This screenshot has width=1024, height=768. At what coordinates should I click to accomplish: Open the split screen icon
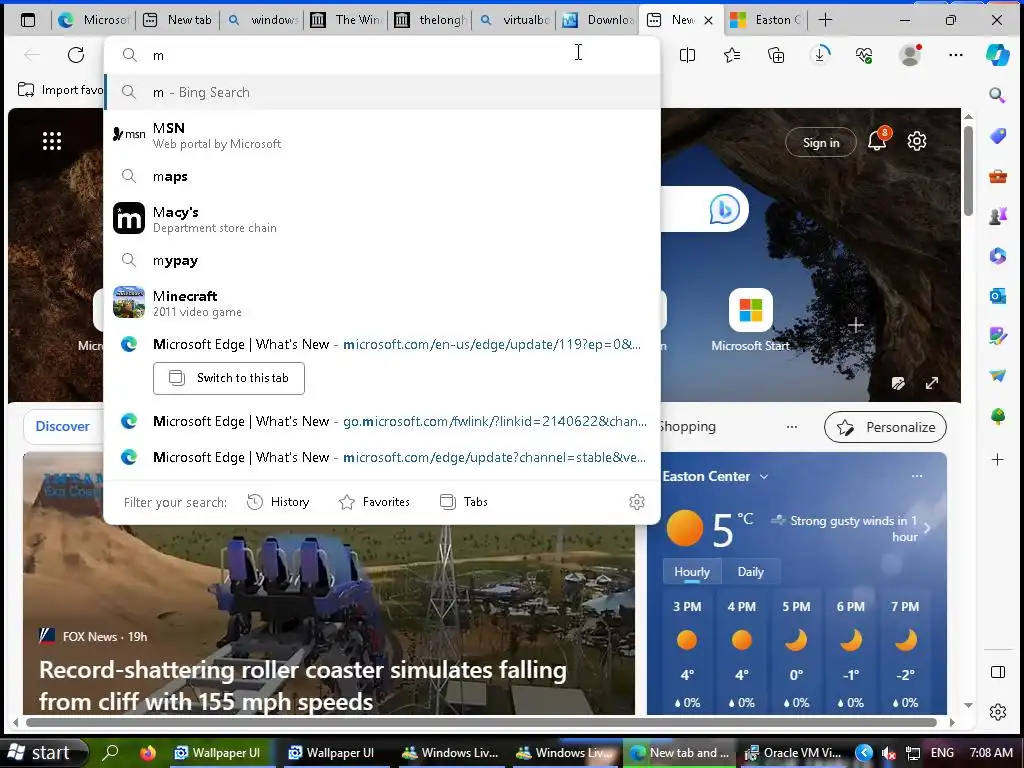687,55
